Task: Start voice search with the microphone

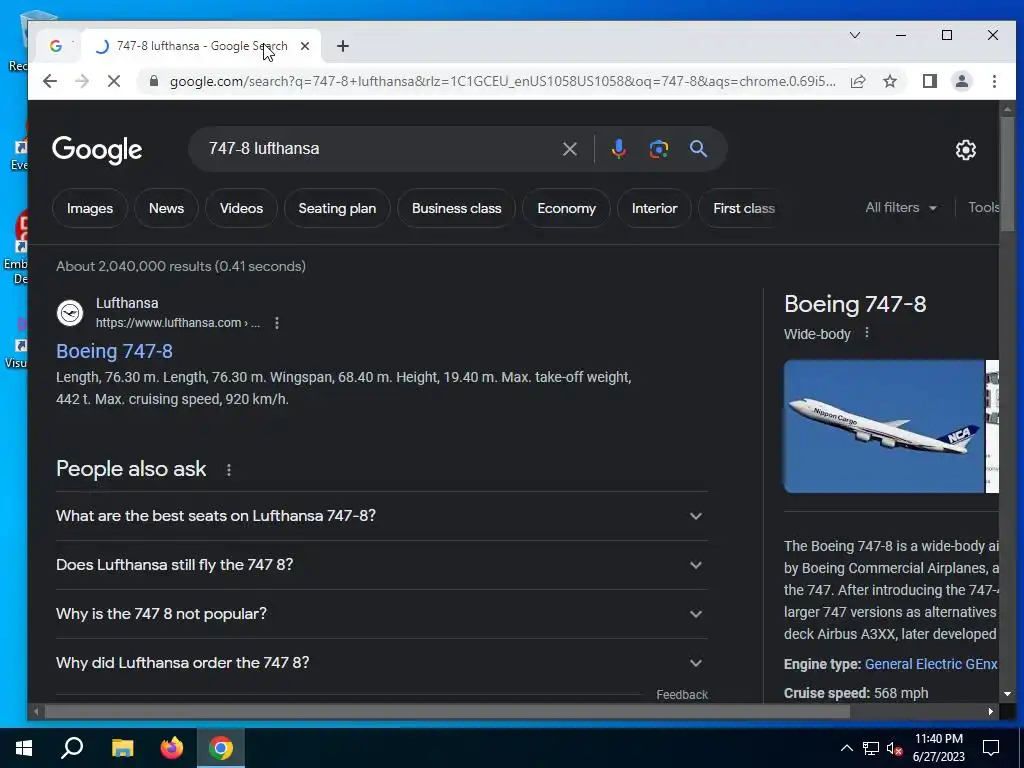Action: [x=618, y=149]
